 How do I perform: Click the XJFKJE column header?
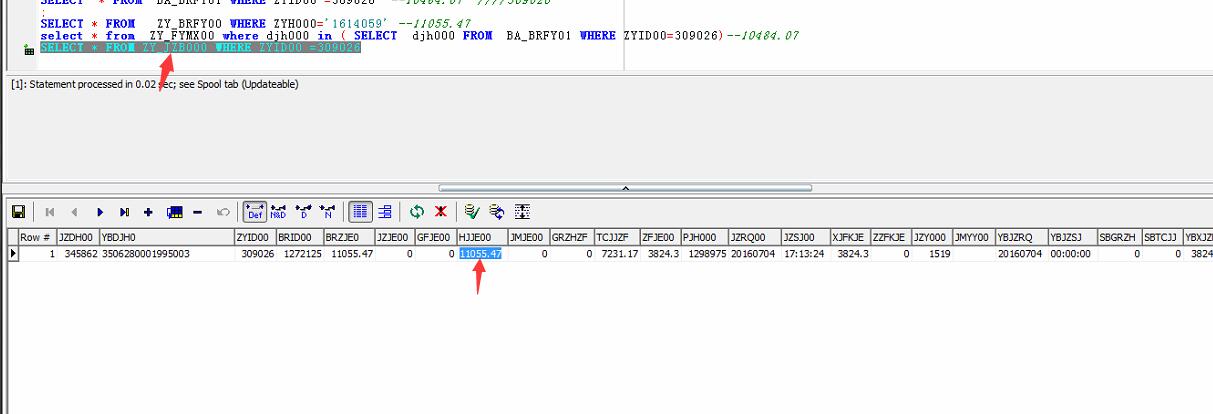tap(850, 238)
